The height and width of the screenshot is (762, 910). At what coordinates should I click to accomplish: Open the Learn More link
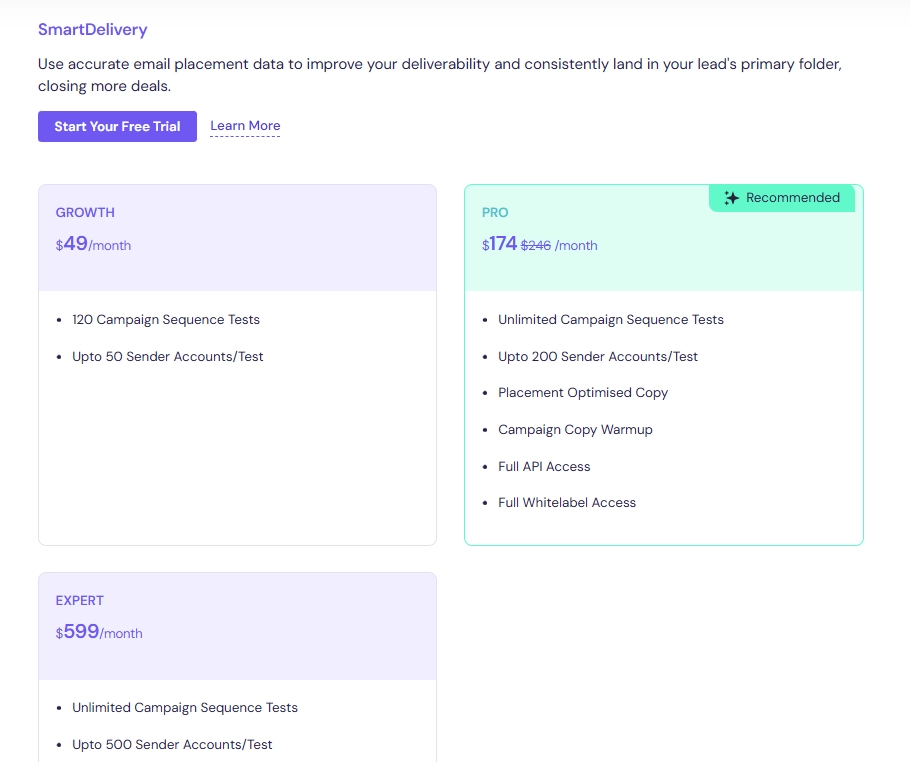[x=245, y=126]
